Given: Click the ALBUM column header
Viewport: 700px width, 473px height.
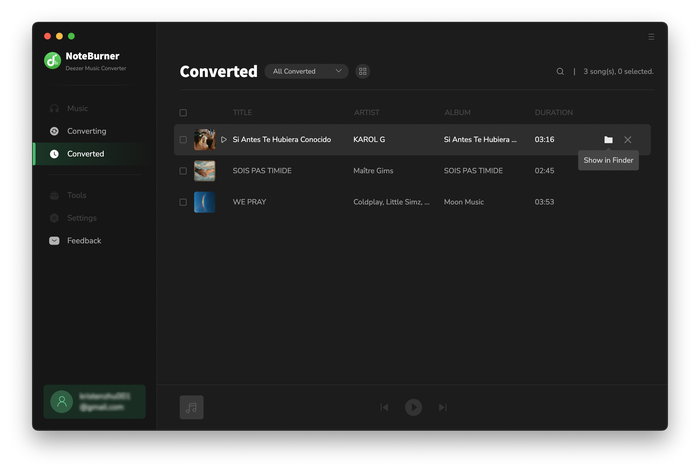Looking at the screenshot, I should pyautogui.click(x=457, y=112).
